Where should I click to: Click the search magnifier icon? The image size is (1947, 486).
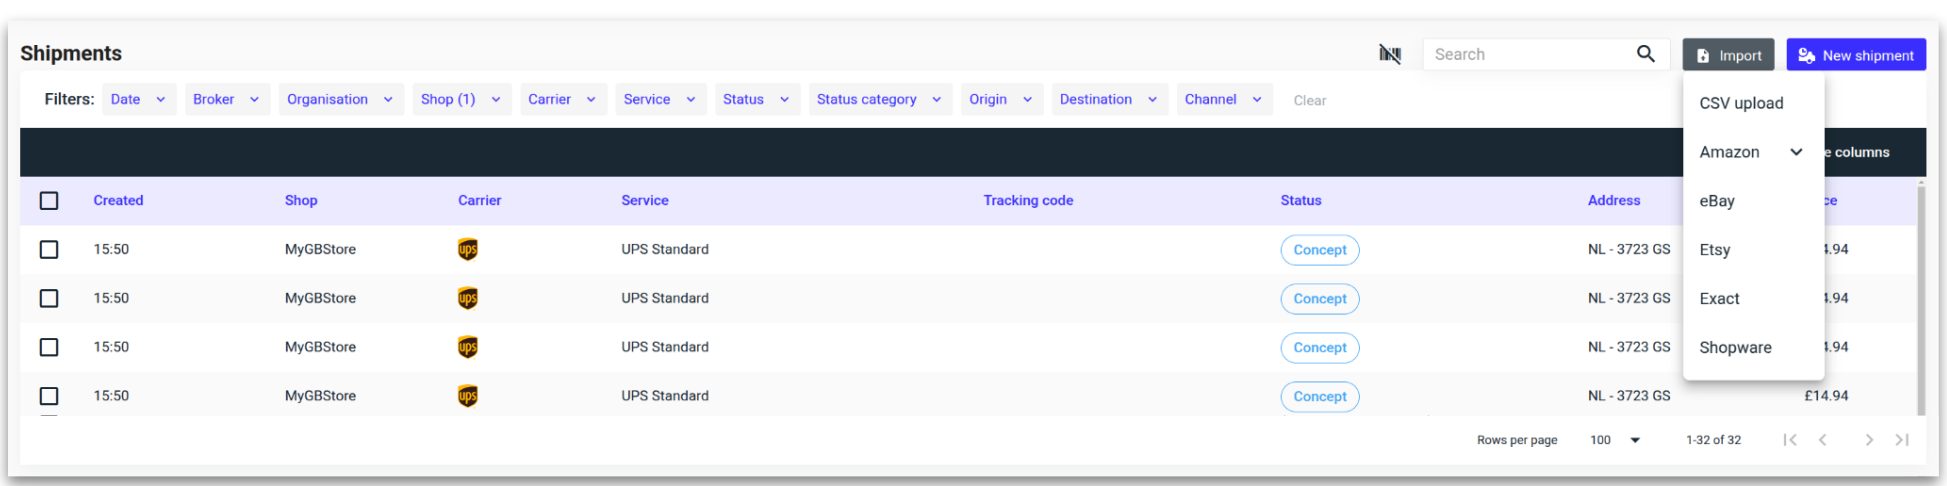point(1645,54)
